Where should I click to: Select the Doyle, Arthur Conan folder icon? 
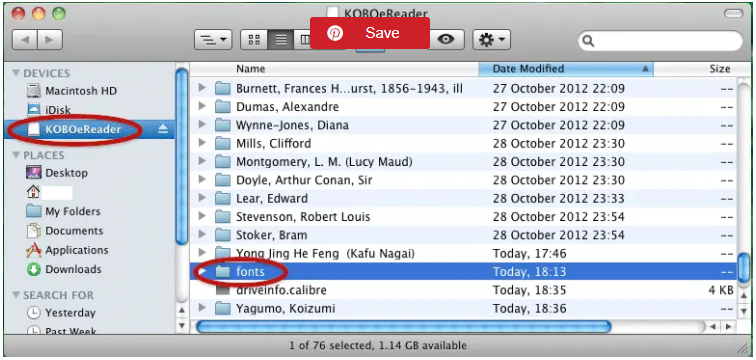tap(222, 180)
